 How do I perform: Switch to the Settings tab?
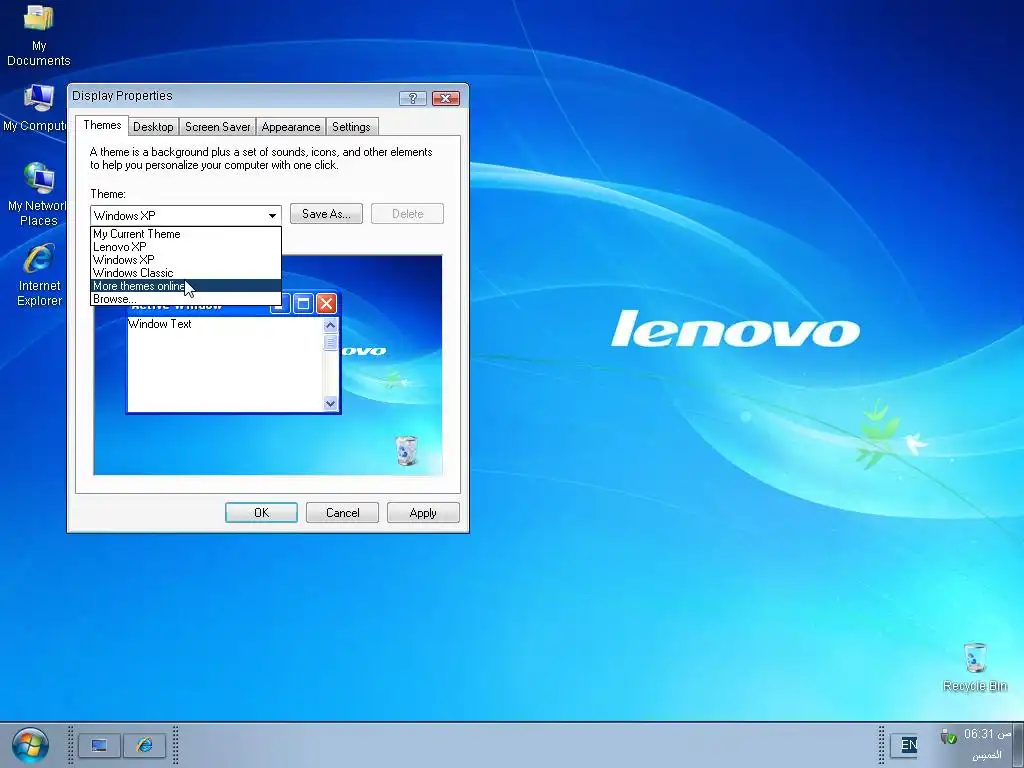click(351, 127)
